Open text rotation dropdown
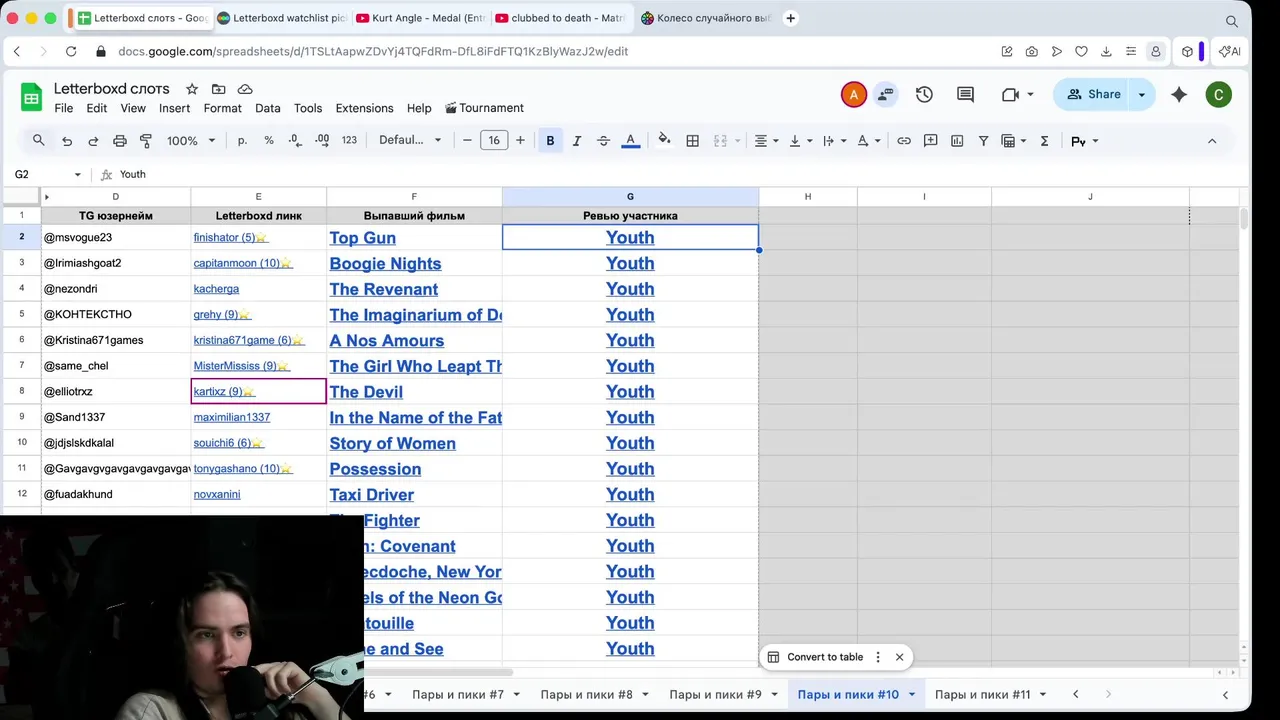This screenshot has height=720, width=1280. tap(869, 141)
